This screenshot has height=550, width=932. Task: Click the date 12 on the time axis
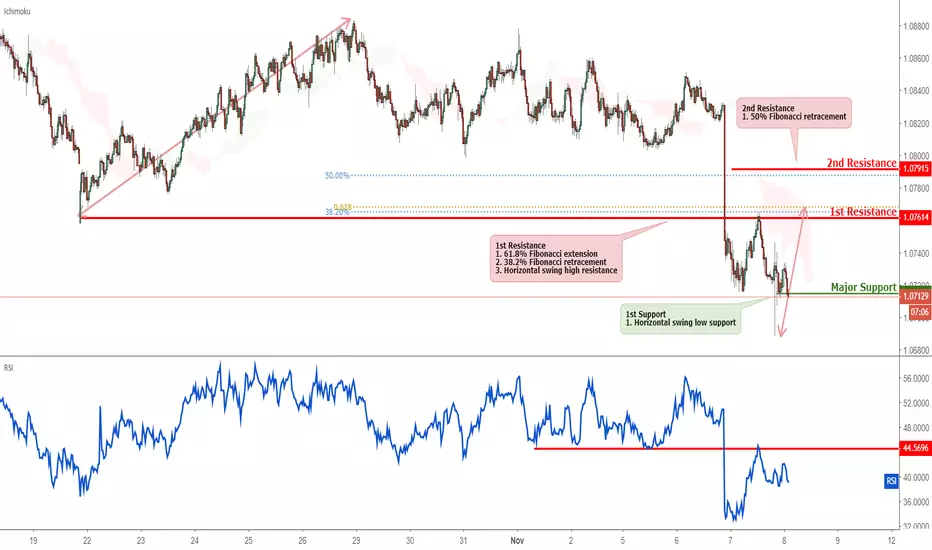click(892, 540)
